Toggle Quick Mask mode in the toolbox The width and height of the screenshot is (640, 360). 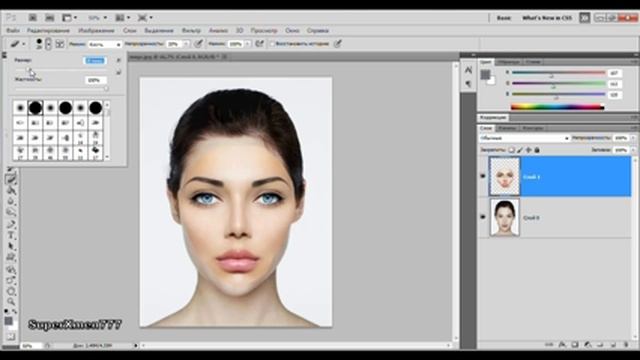pos(11,337)
